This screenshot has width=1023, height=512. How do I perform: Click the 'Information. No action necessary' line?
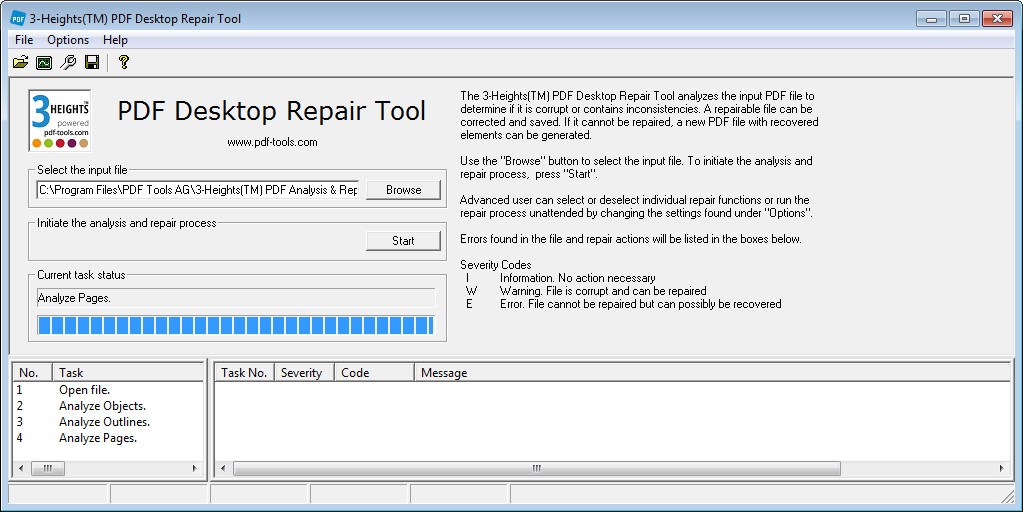[577, 278]
